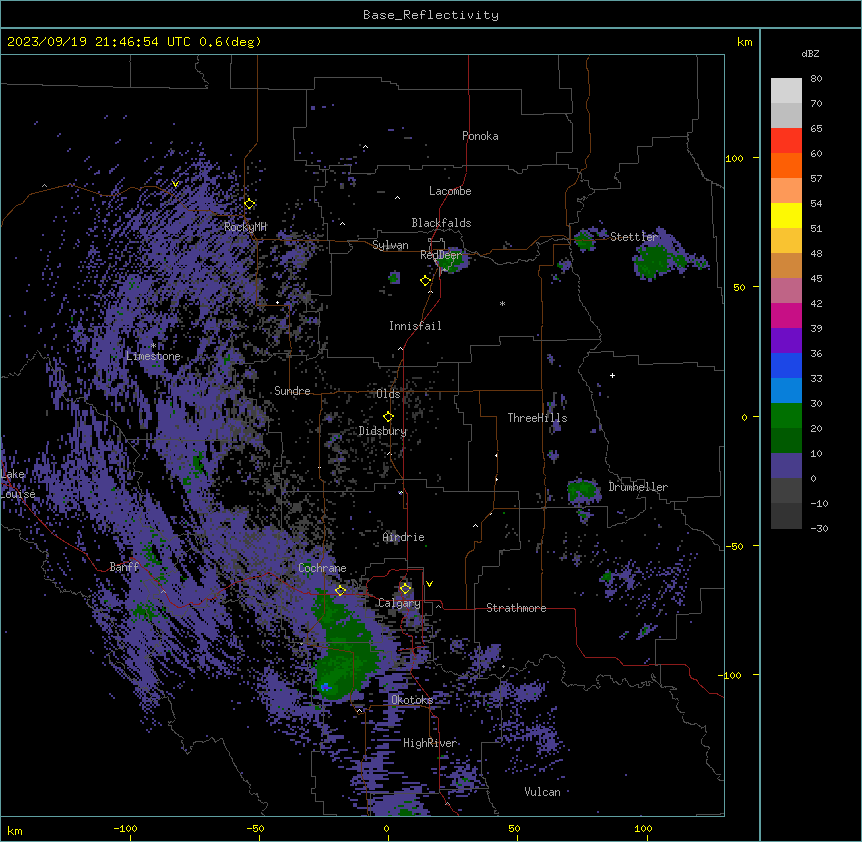Select the Airdrie label
This screenshot has width=862, height=842.
[404, 537]
